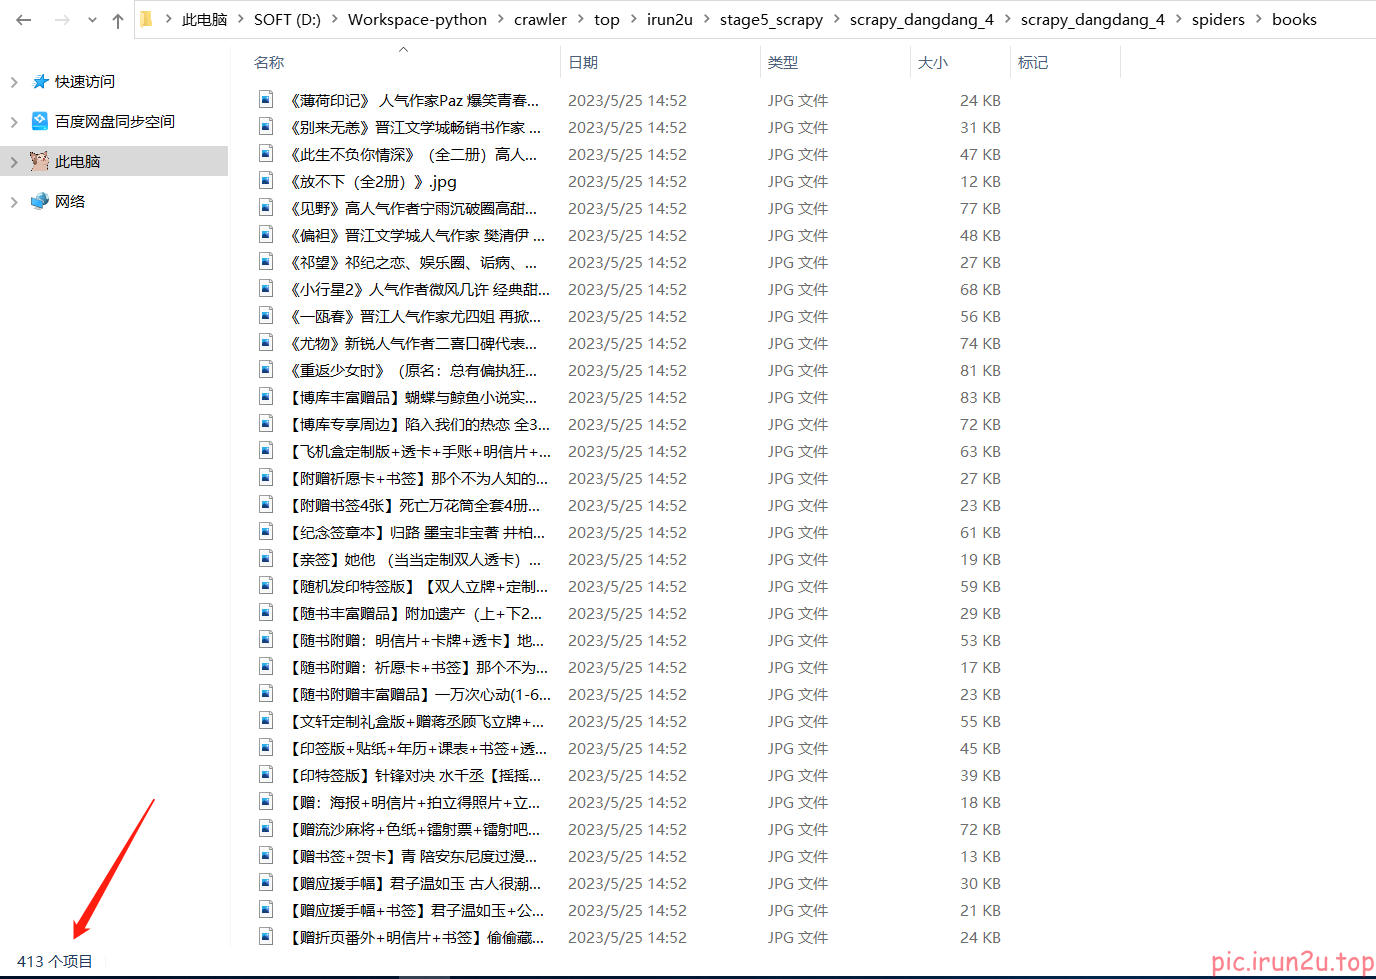
Task: Navigate to spiders in breadcrumb path
Action: click(x=1218, y=20)
